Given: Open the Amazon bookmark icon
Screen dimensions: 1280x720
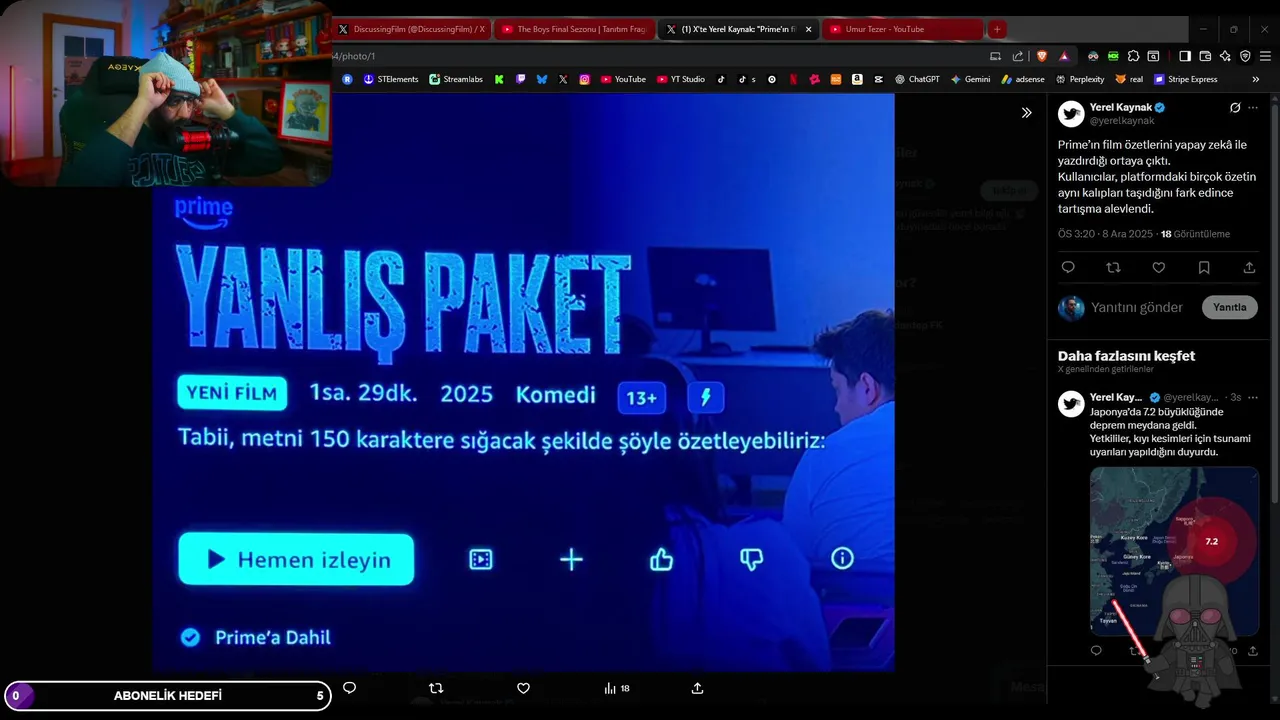Looking at the screenshot, I should tap(857, 79).
